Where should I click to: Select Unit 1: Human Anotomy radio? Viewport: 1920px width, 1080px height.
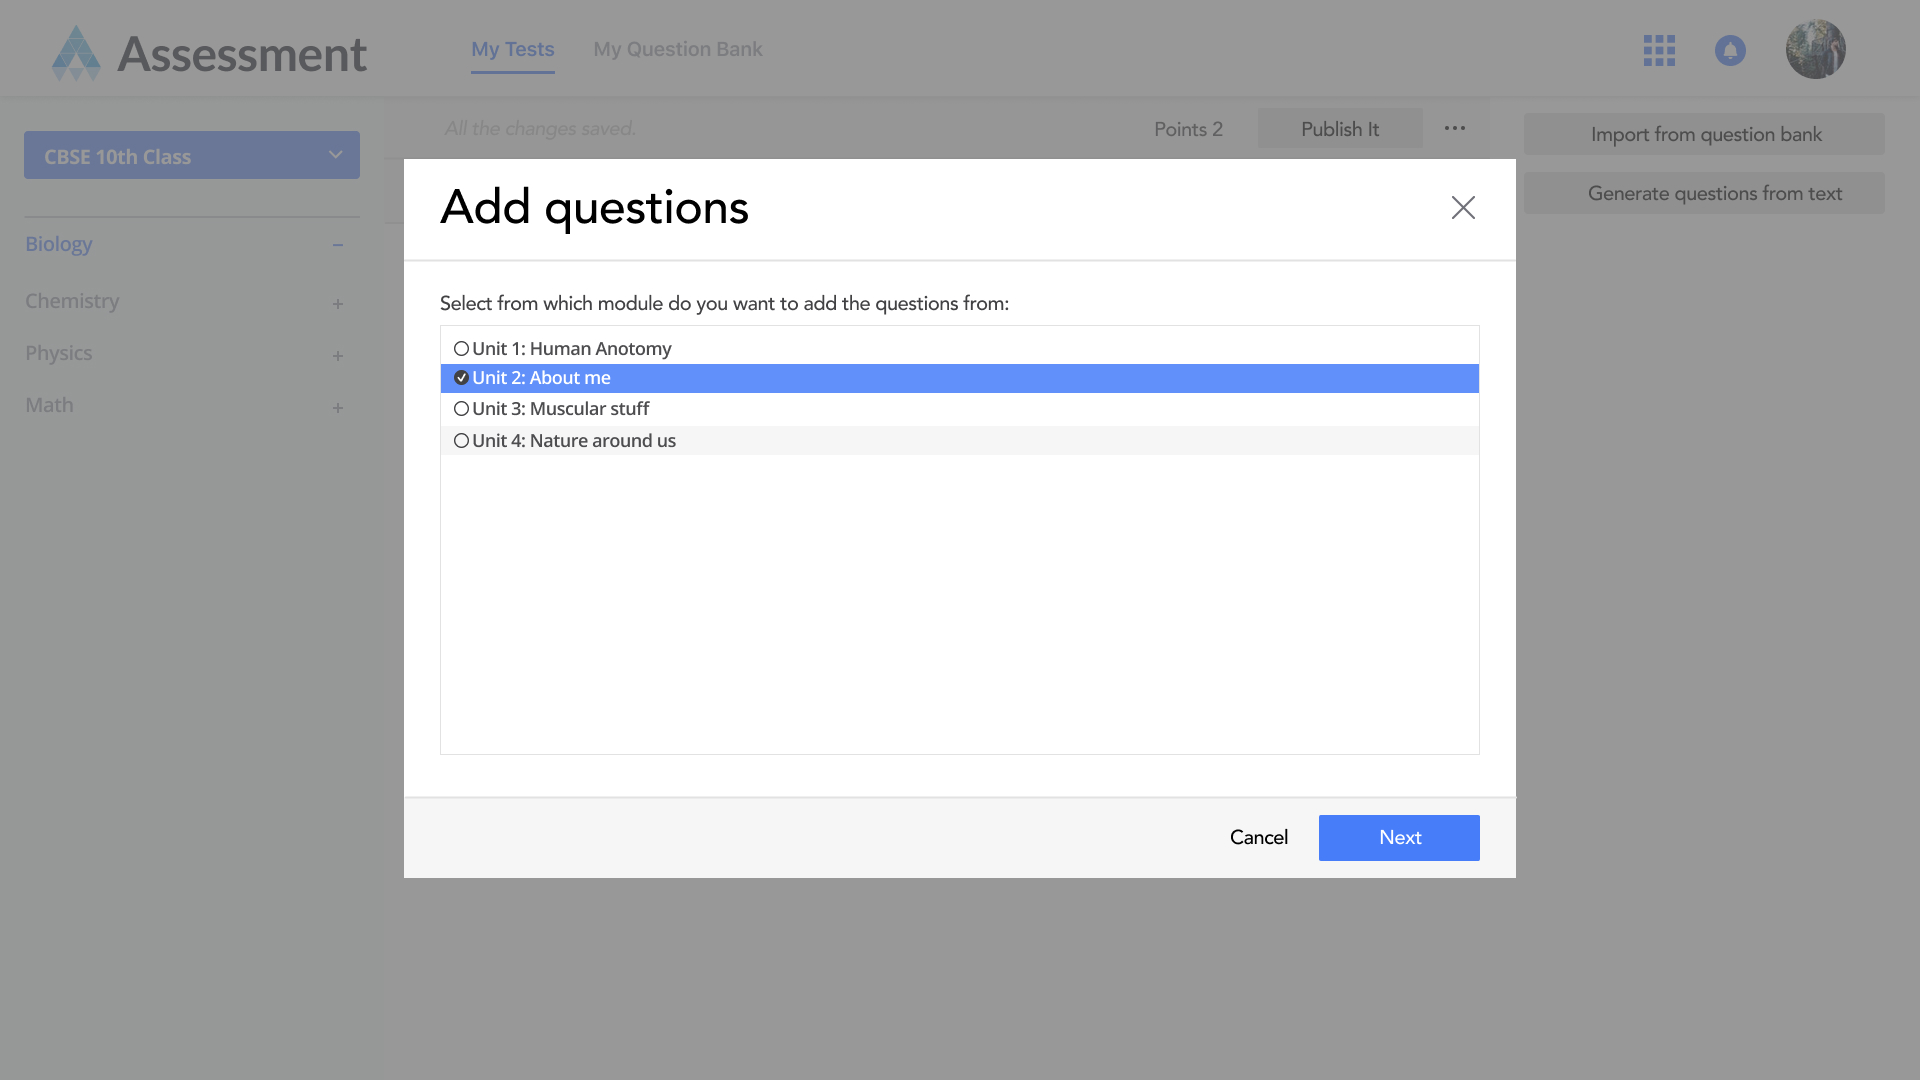click(461, 349)
